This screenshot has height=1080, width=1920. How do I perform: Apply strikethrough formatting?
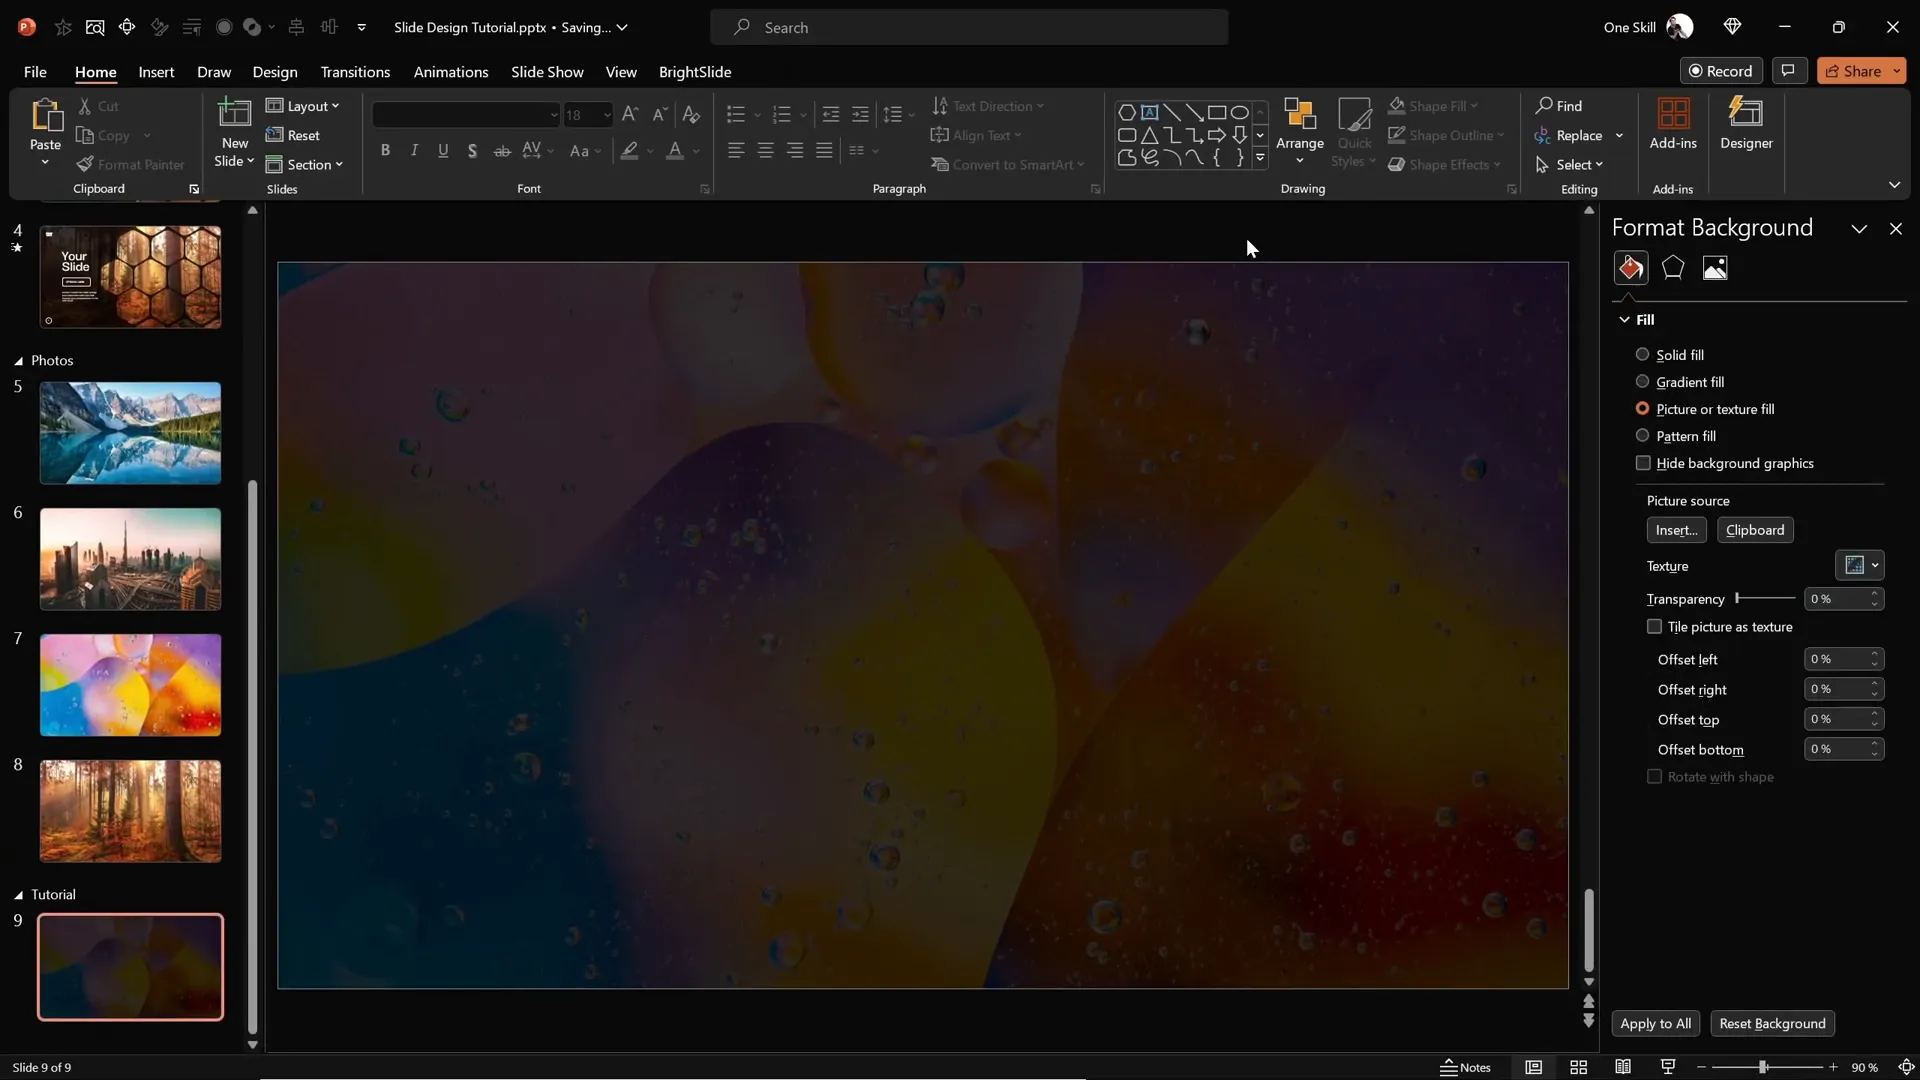pyautogui.click(x=502, y=150)
